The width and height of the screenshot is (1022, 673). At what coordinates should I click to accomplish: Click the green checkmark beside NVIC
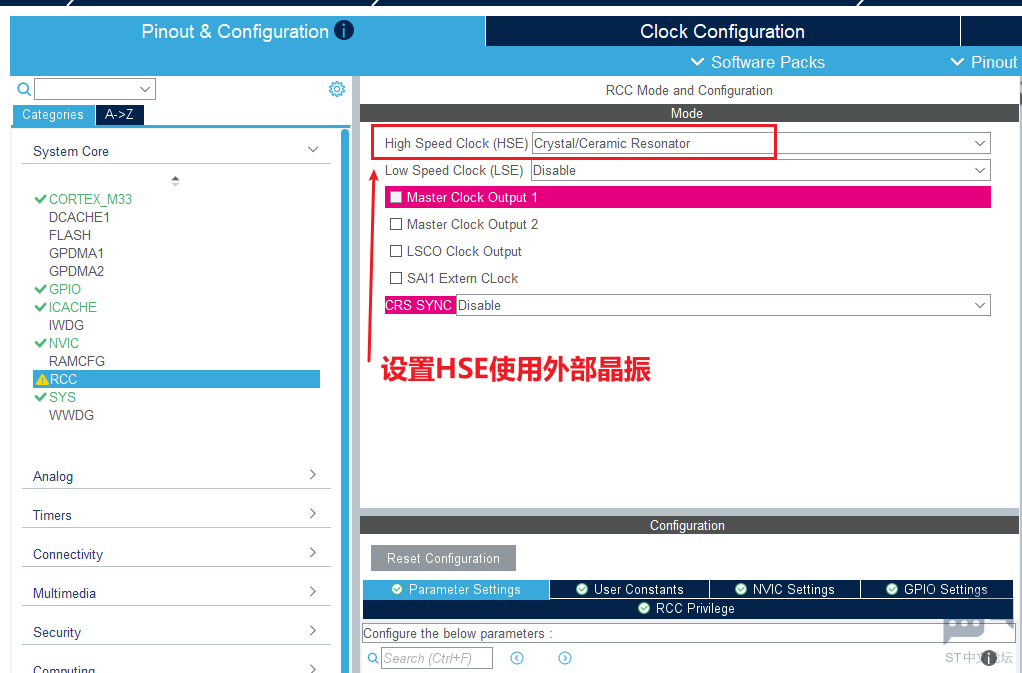click(x=40, y=343)
